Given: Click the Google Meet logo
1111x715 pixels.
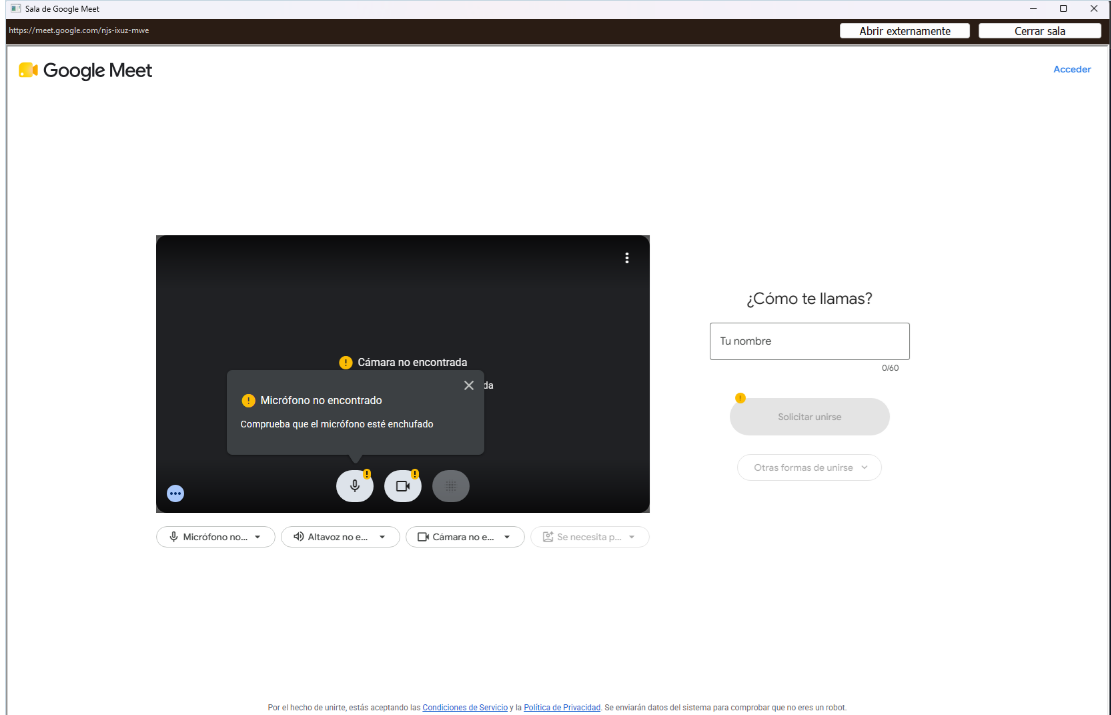Looking at the screenshot, I should 85,70.
